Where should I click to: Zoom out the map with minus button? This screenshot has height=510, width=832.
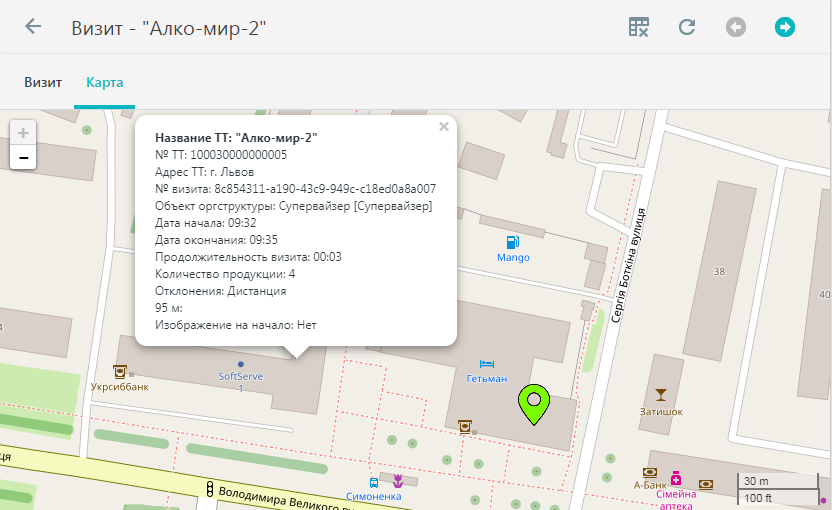tap(23, 158)
